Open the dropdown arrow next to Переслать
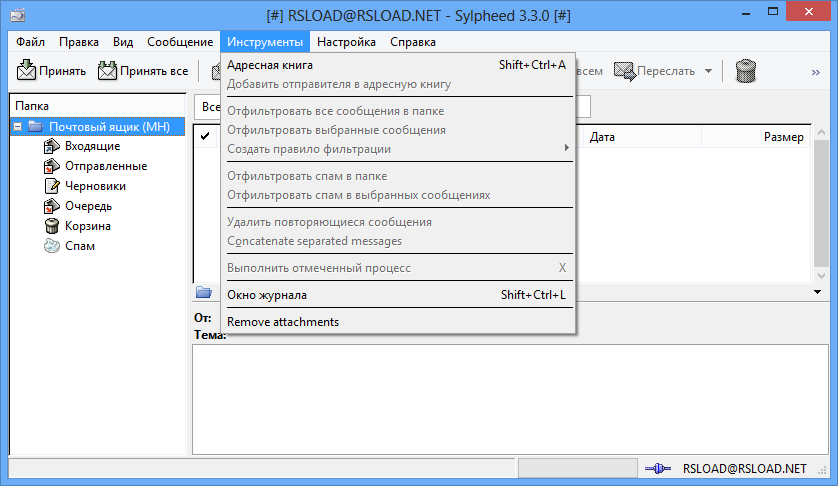 708,71
